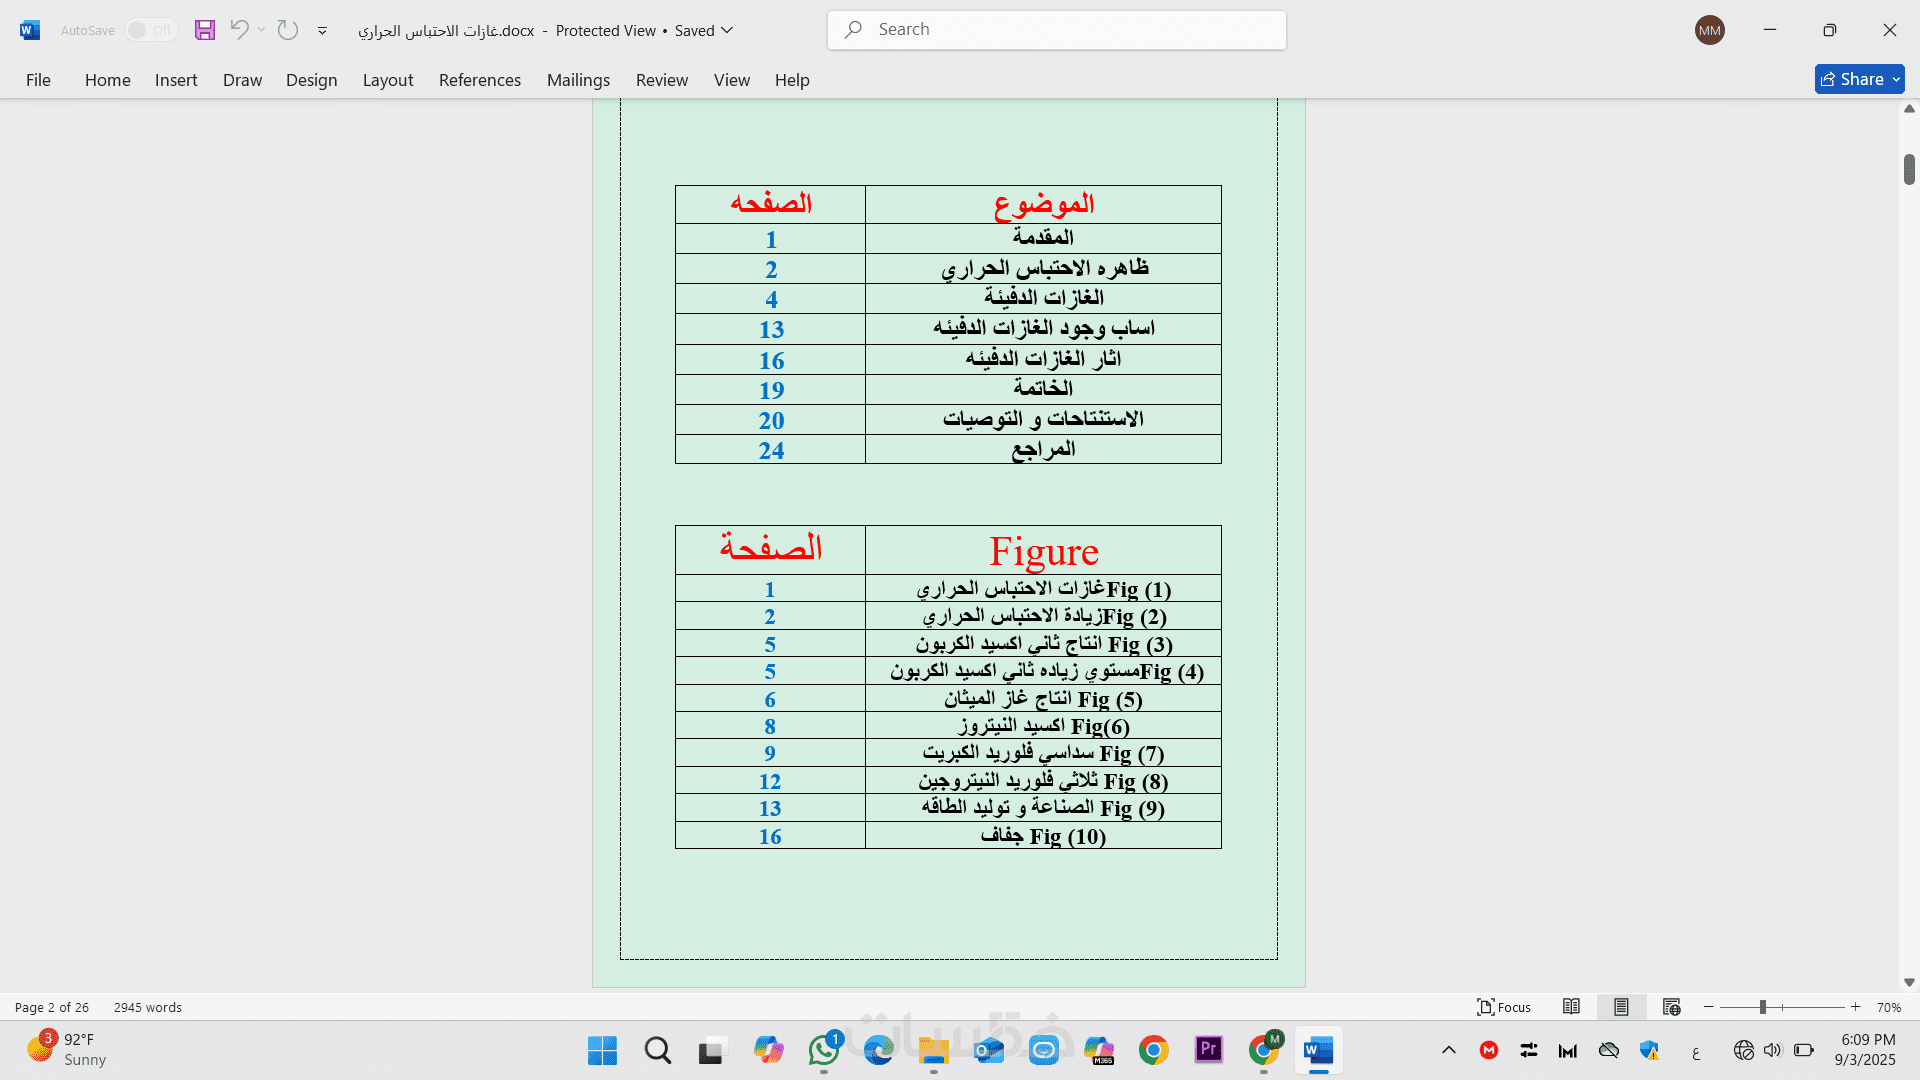Click the Save icon in title bar
Image resolution: width=1920 pixels, height=1080 pixels.
click(205, 30)
